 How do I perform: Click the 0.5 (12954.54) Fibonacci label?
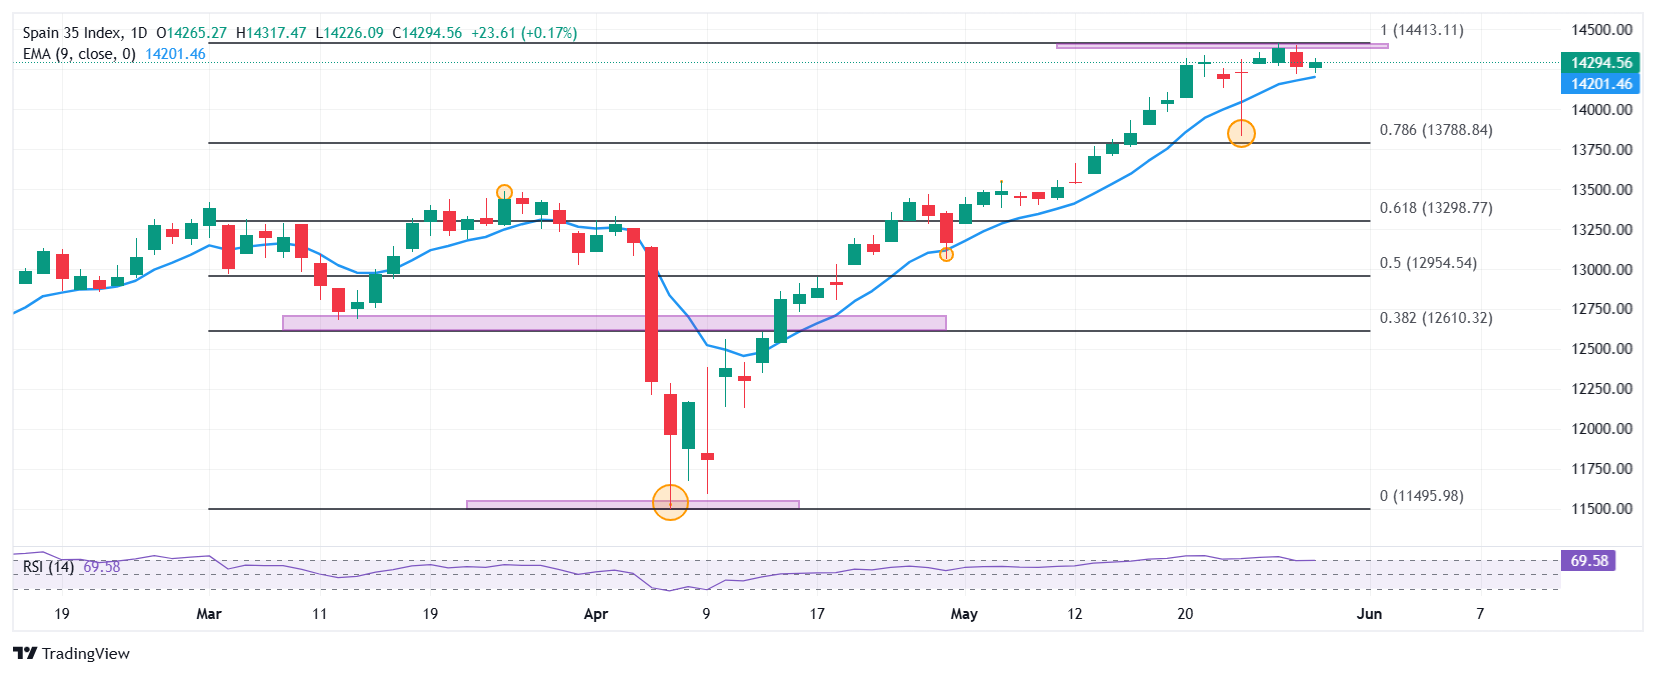tap(1428, 263)
